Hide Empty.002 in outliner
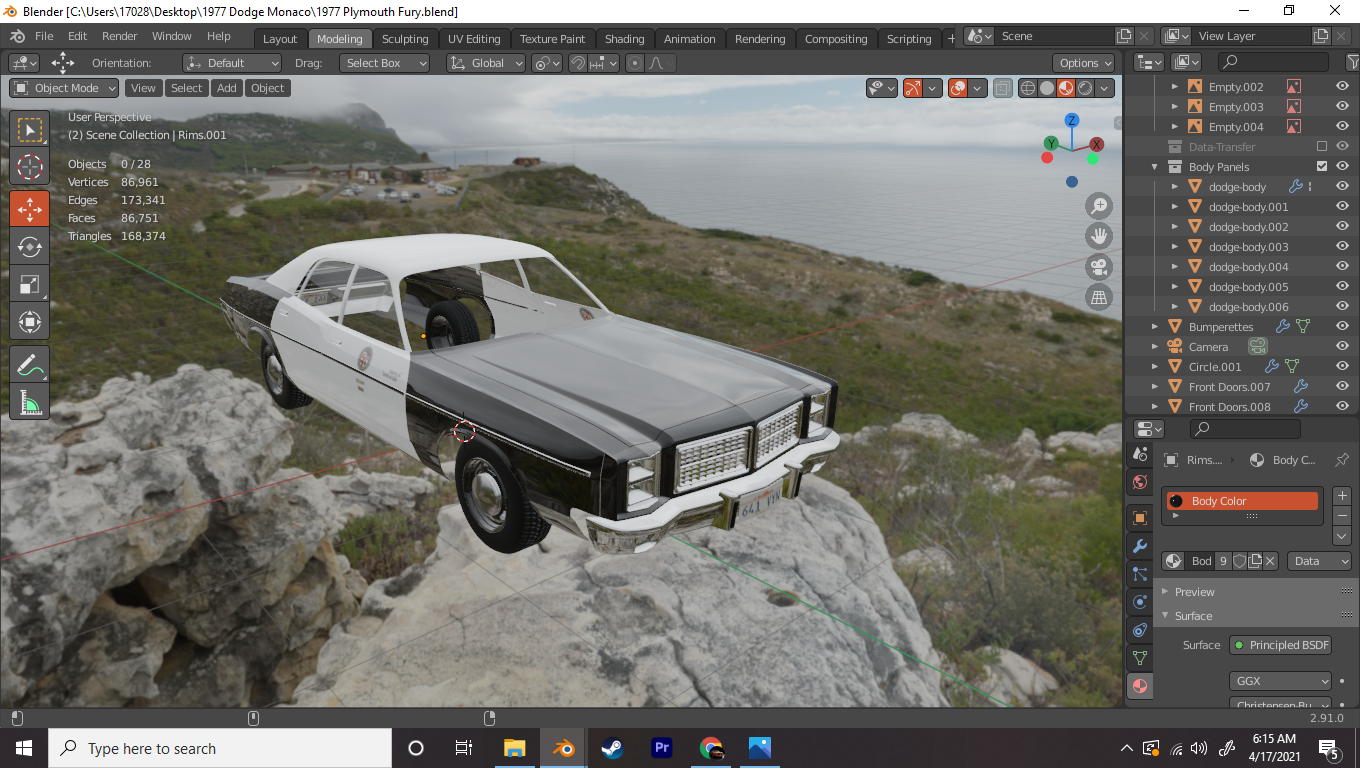 (1343, 87)
